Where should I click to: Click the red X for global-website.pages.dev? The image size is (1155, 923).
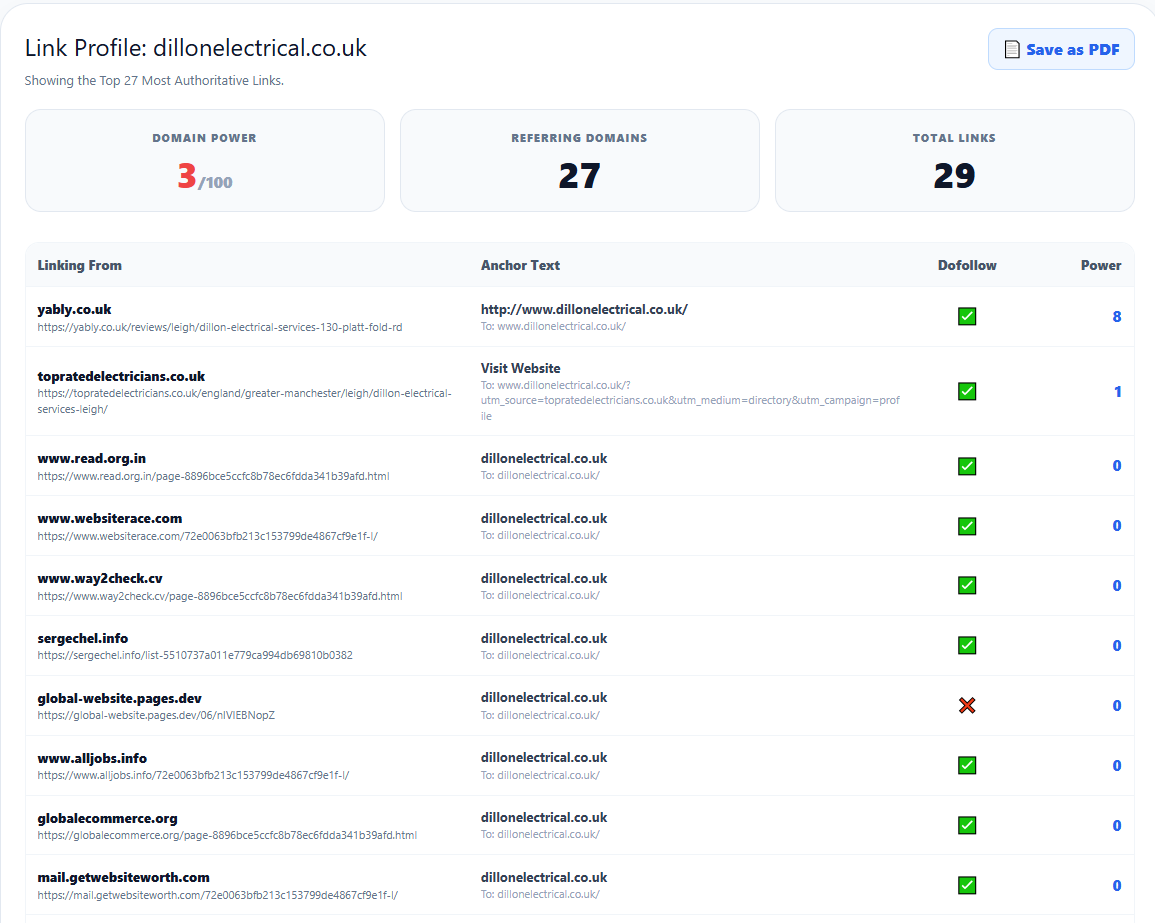click(x=967, y=706)
